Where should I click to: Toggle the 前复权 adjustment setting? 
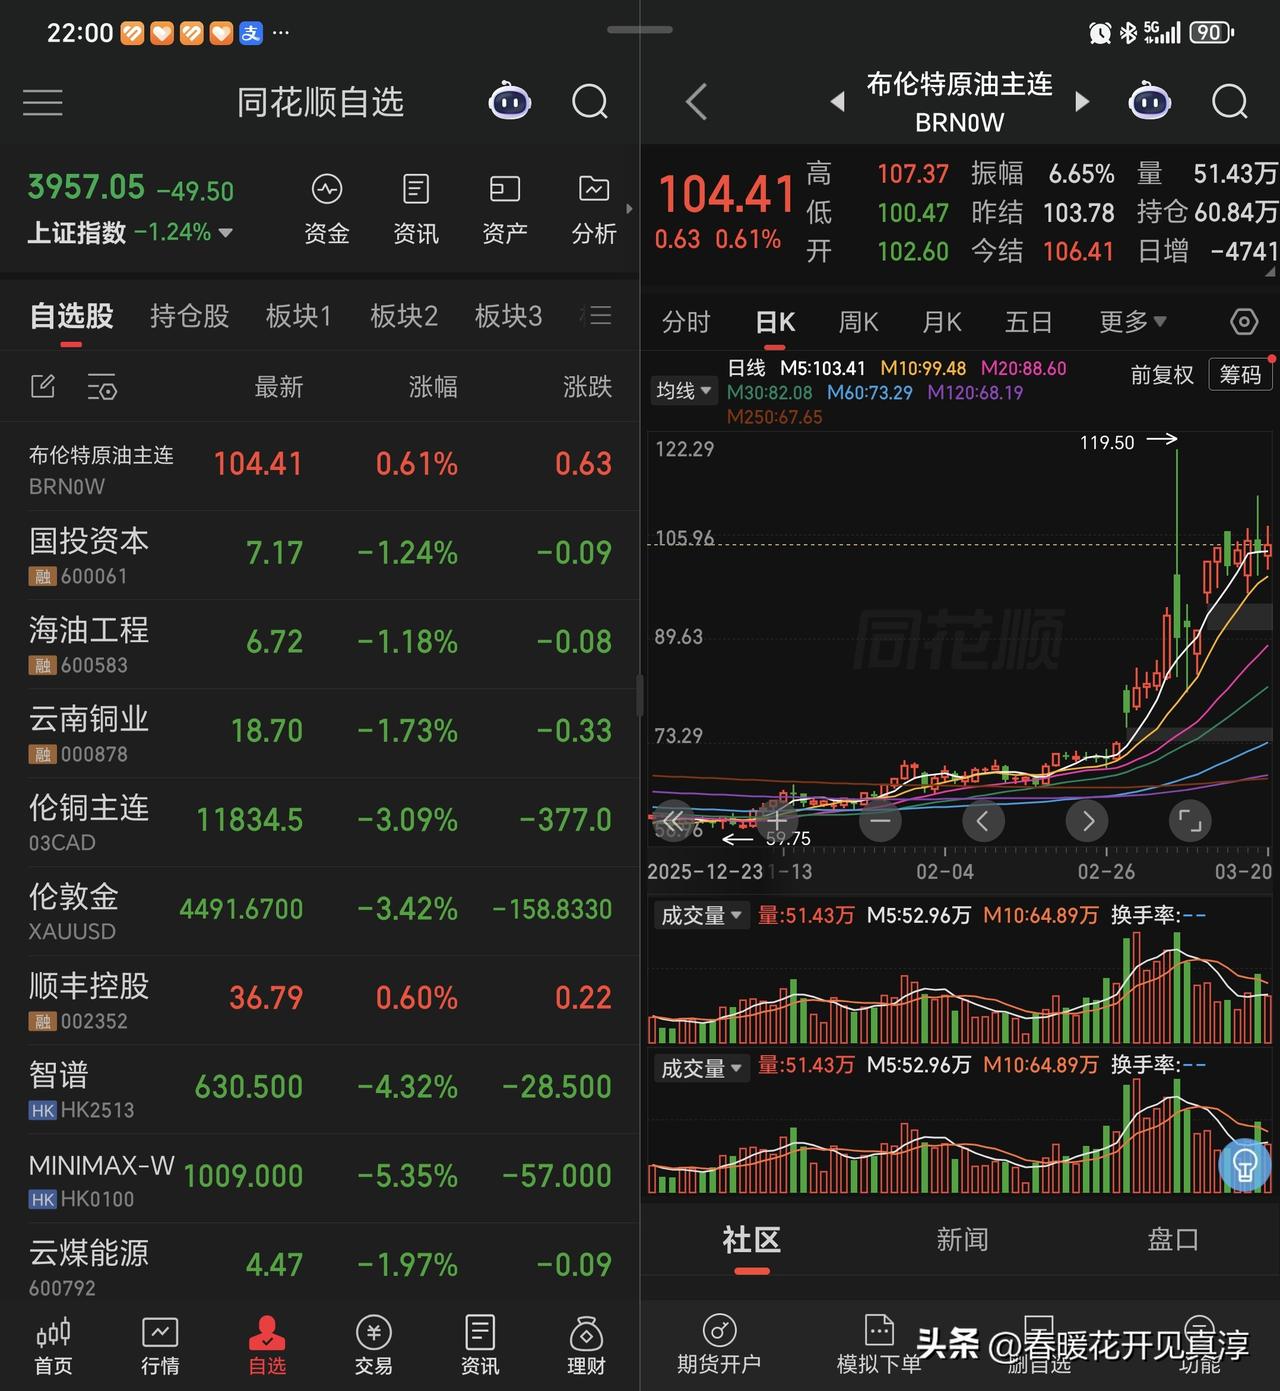tap(1162, 375)
